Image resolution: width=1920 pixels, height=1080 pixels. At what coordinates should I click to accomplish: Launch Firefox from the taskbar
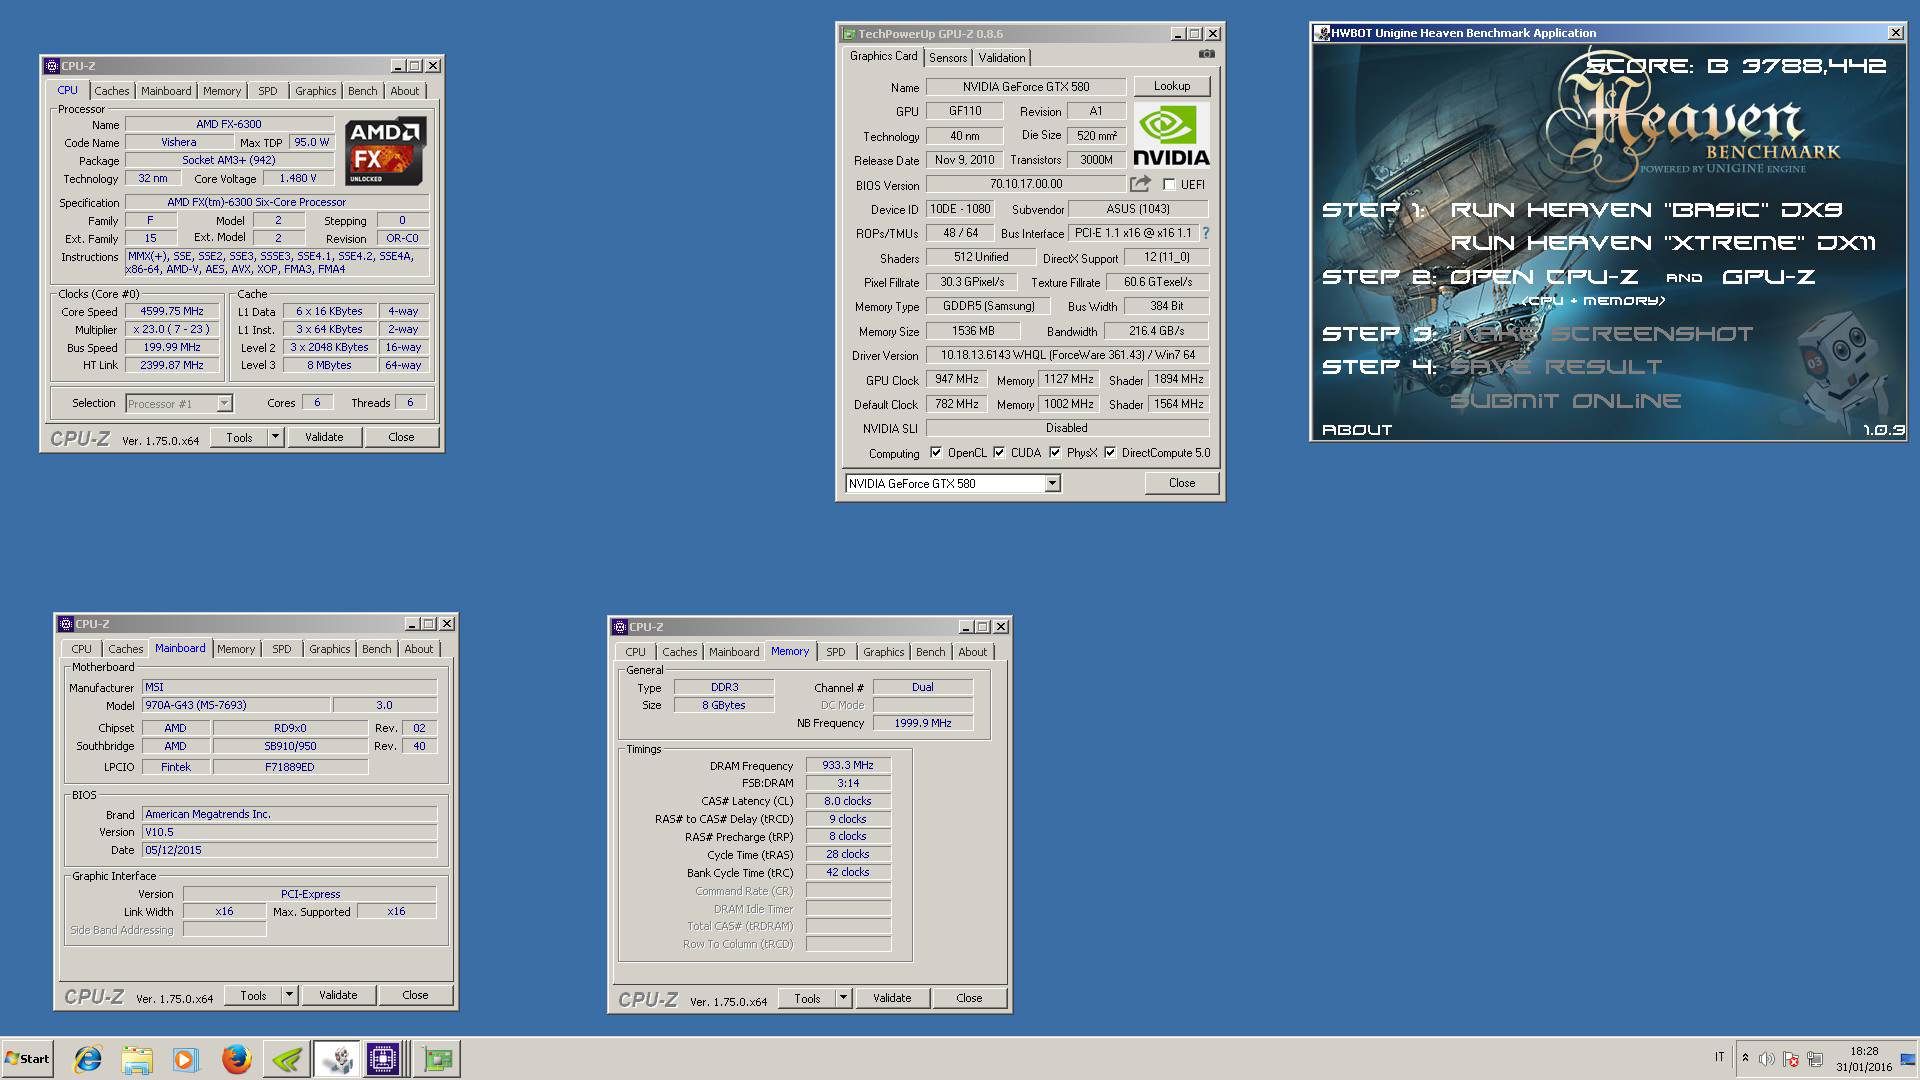click(236, 1059)
